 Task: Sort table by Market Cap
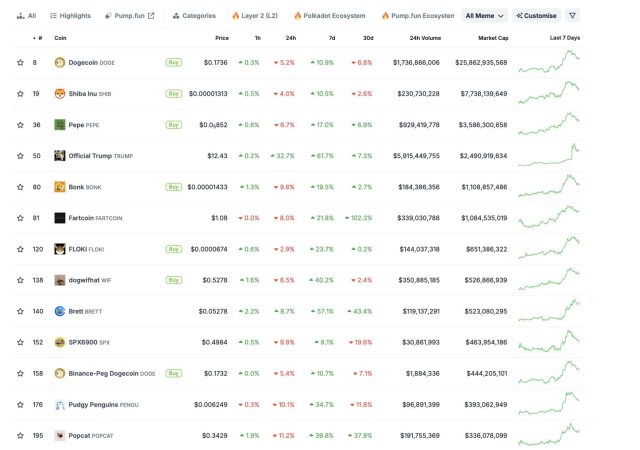click(x=493, y=38)
